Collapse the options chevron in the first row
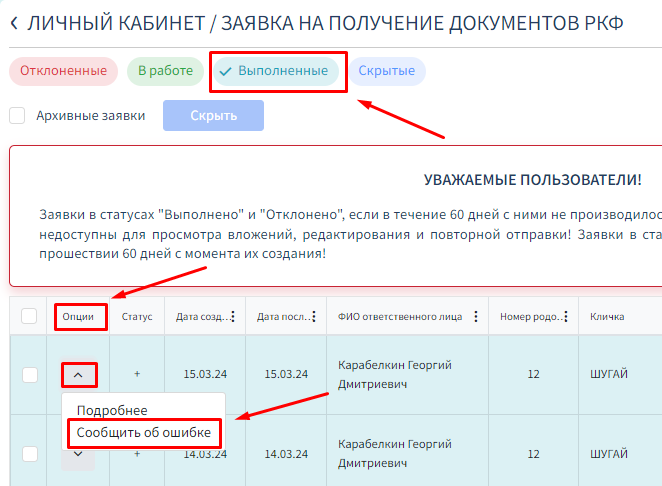 point(78,375)
